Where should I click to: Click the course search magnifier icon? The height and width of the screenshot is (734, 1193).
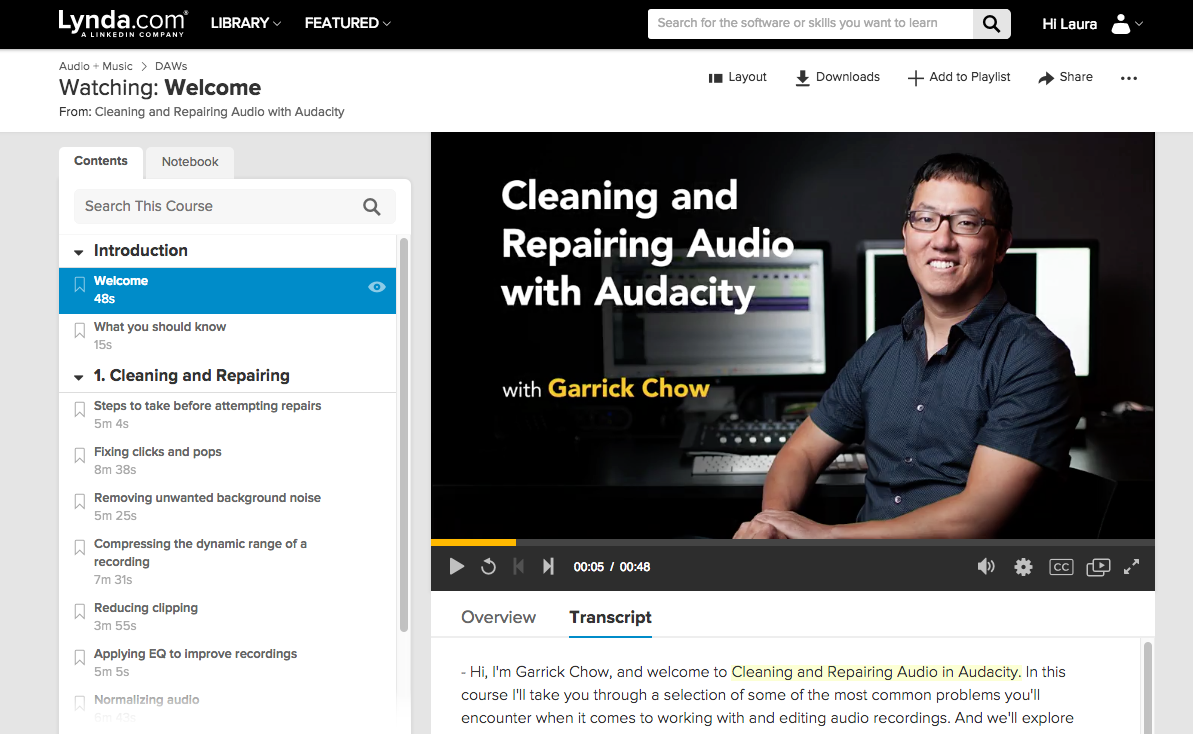pyautogui.click(x=371, y=207)
